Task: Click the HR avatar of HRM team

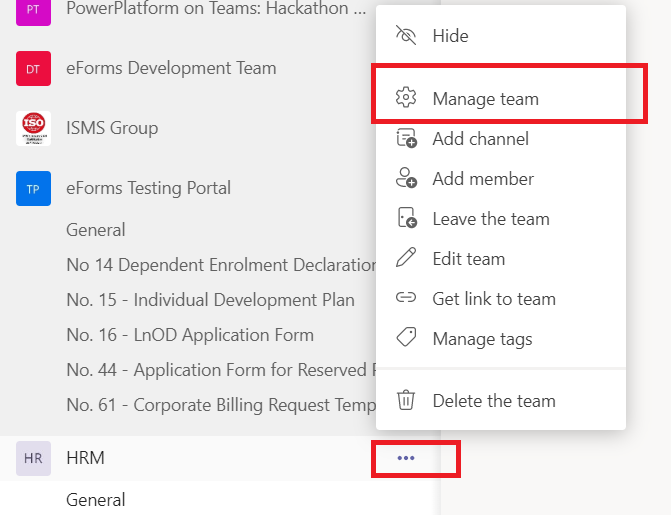Action: point(33,458)
